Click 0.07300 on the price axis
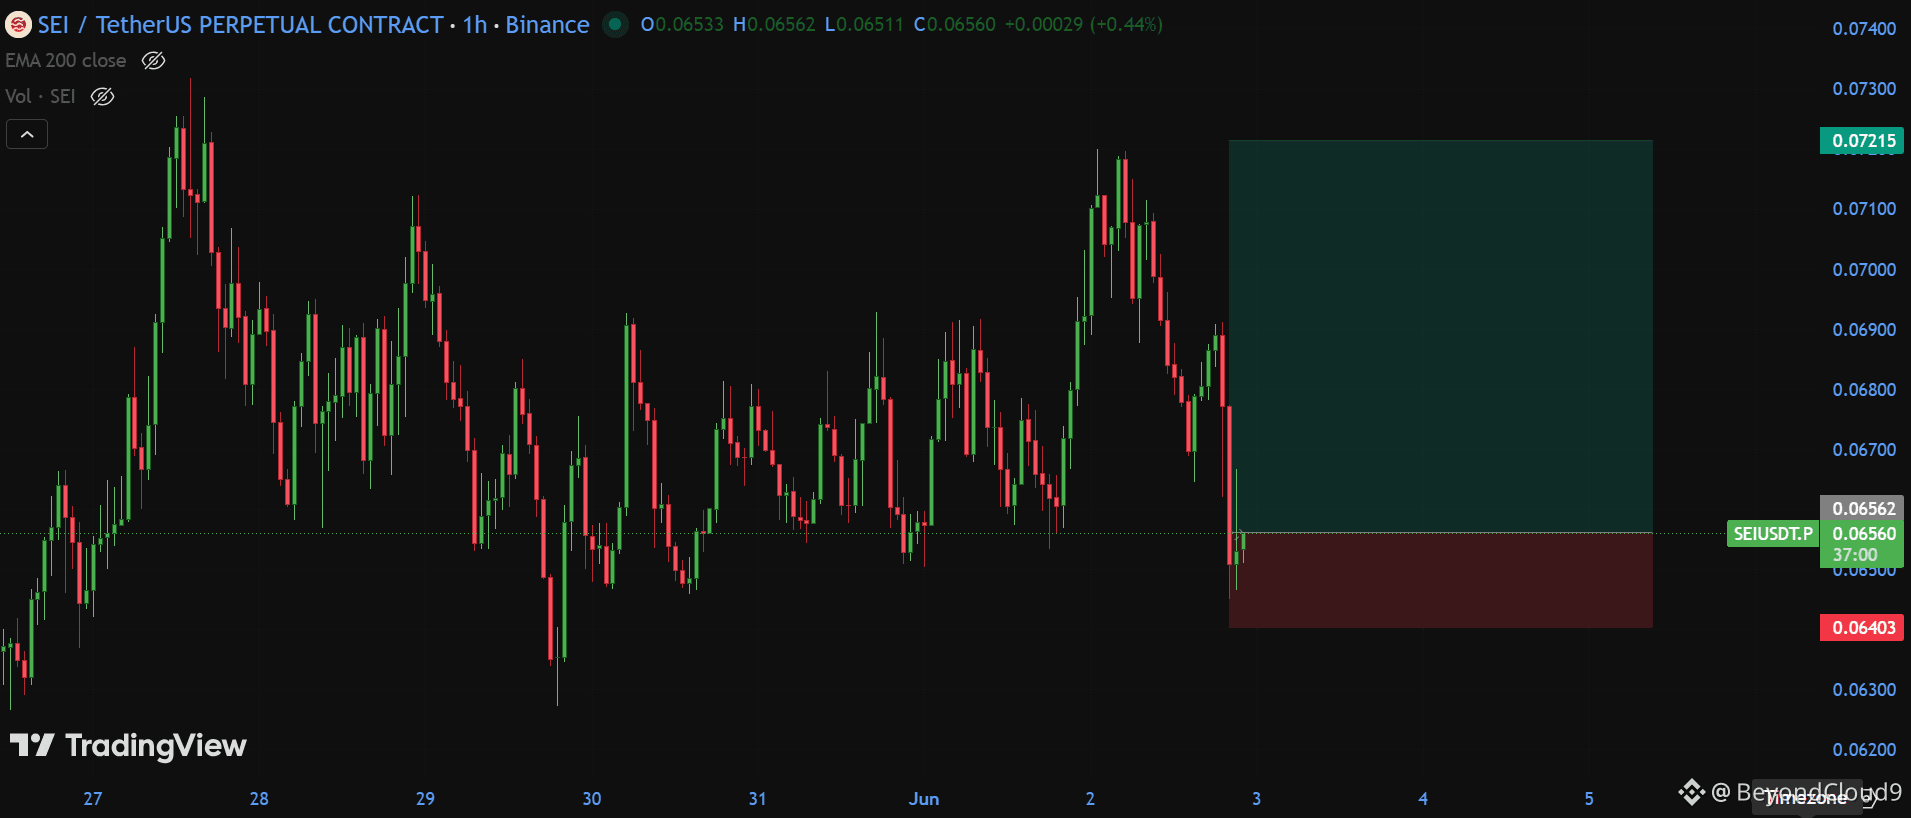Image resolution: width=1911 pixels, height=818 pixels. (1864, 89)
